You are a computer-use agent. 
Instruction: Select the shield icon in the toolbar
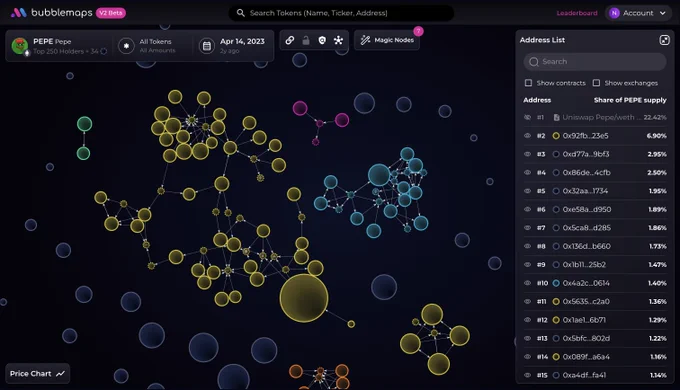pyautogui.click(x=322, y=40)
